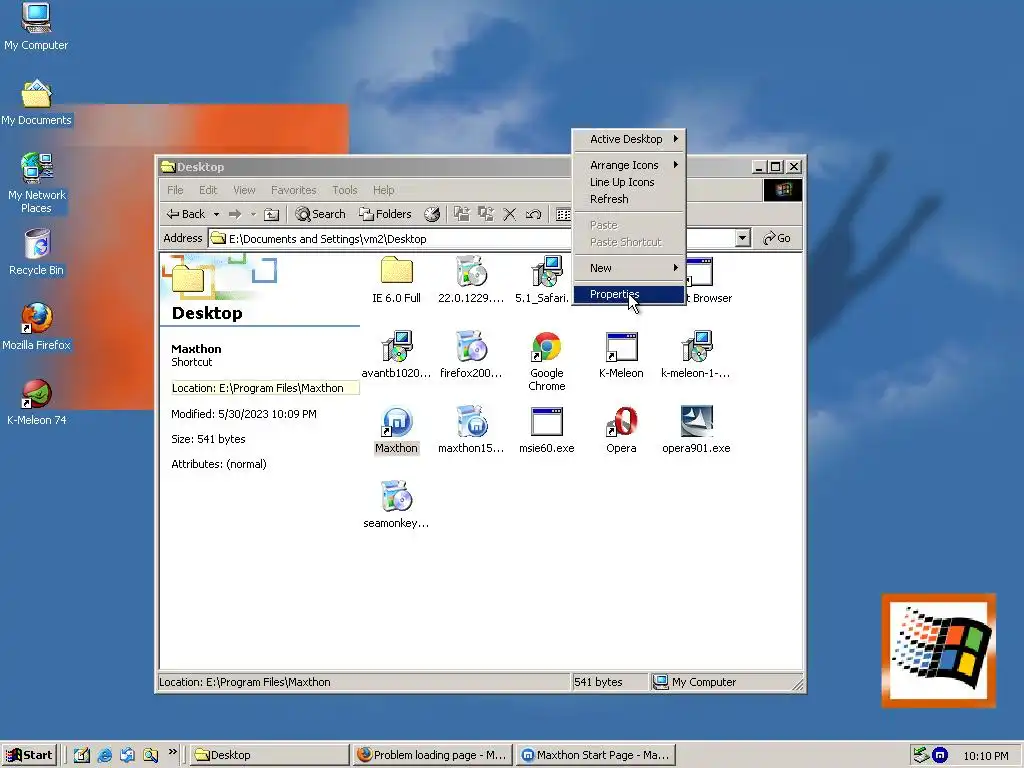The image size is (1024, 768).
Task: Expand the quick launch overflow chevron
Action: [x=173, y=752]
